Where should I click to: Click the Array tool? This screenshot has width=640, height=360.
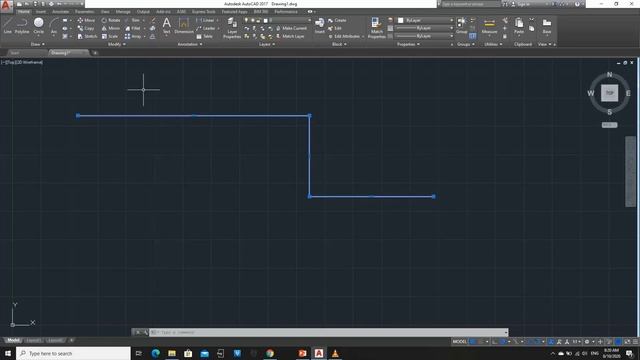pos(133,36)
